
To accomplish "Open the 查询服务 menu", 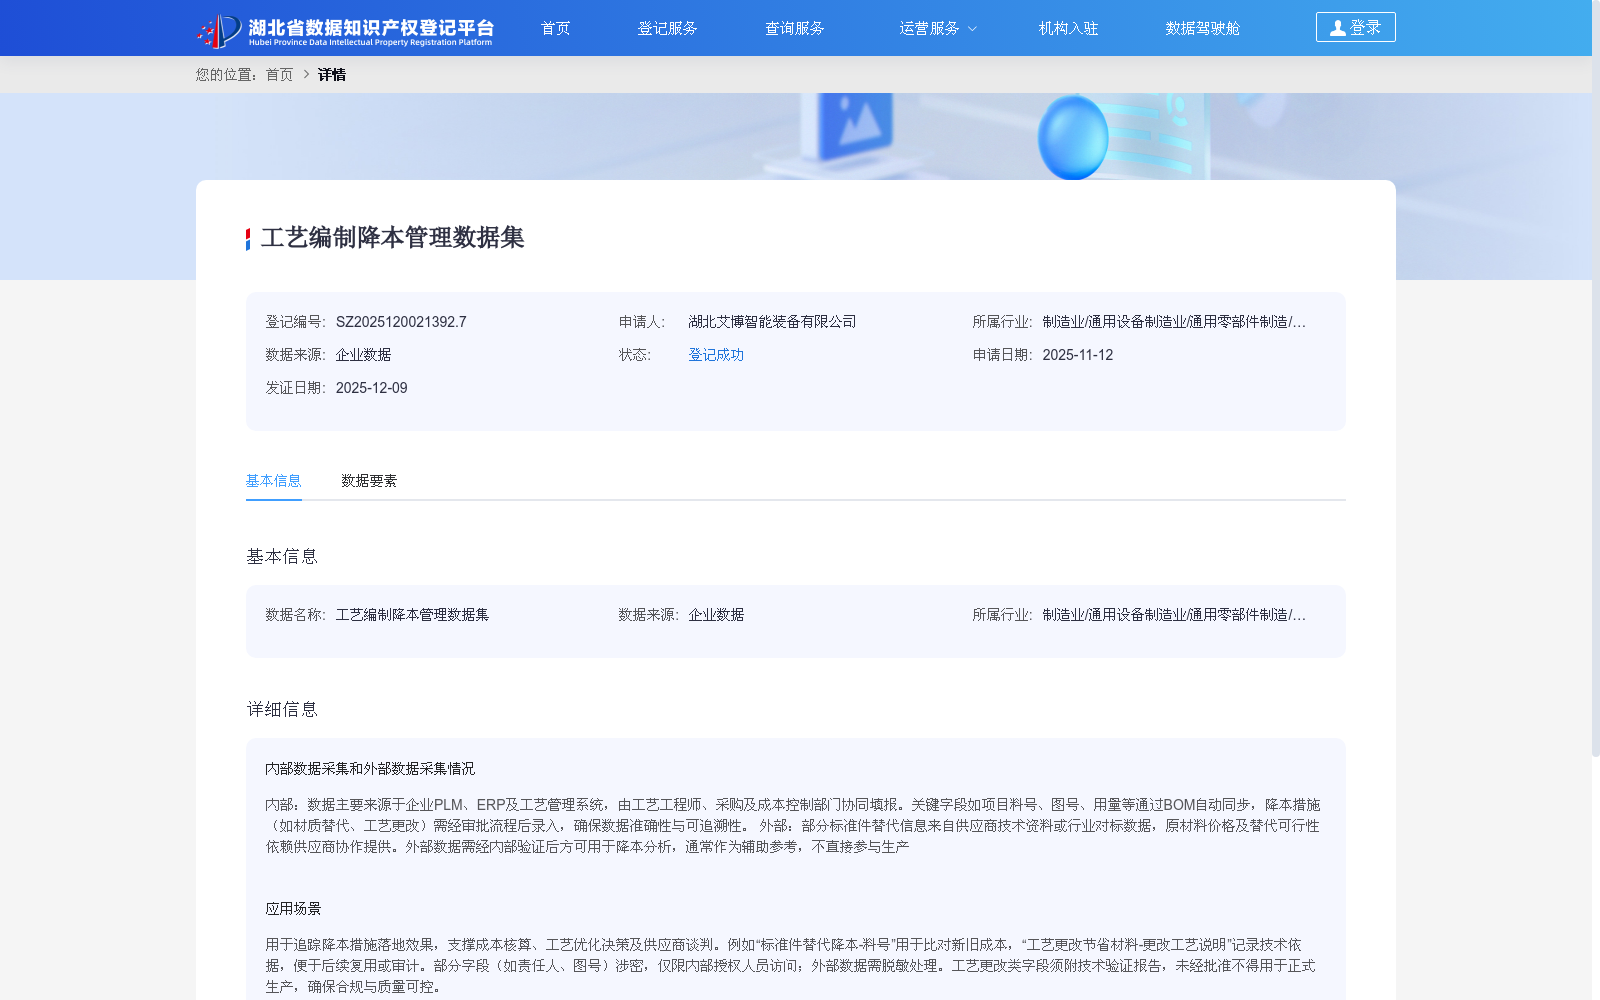I will pos(795,28).
